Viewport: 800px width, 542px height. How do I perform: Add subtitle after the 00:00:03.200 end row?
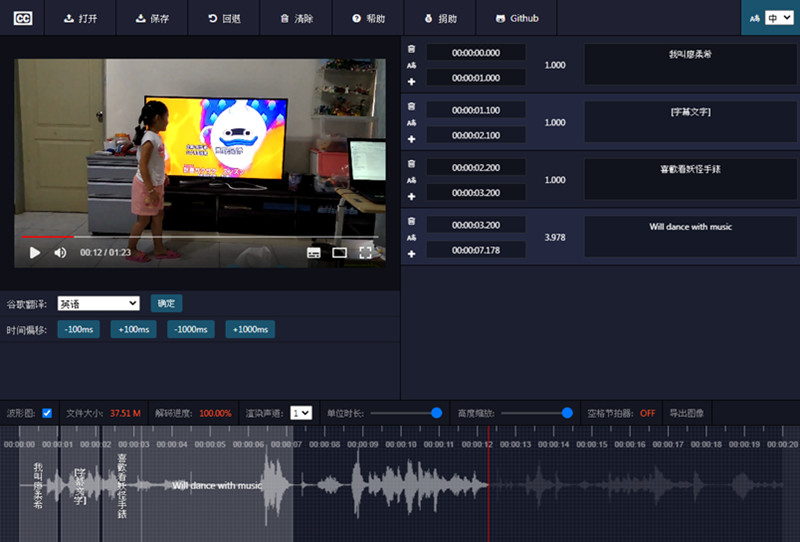[411, 196]
